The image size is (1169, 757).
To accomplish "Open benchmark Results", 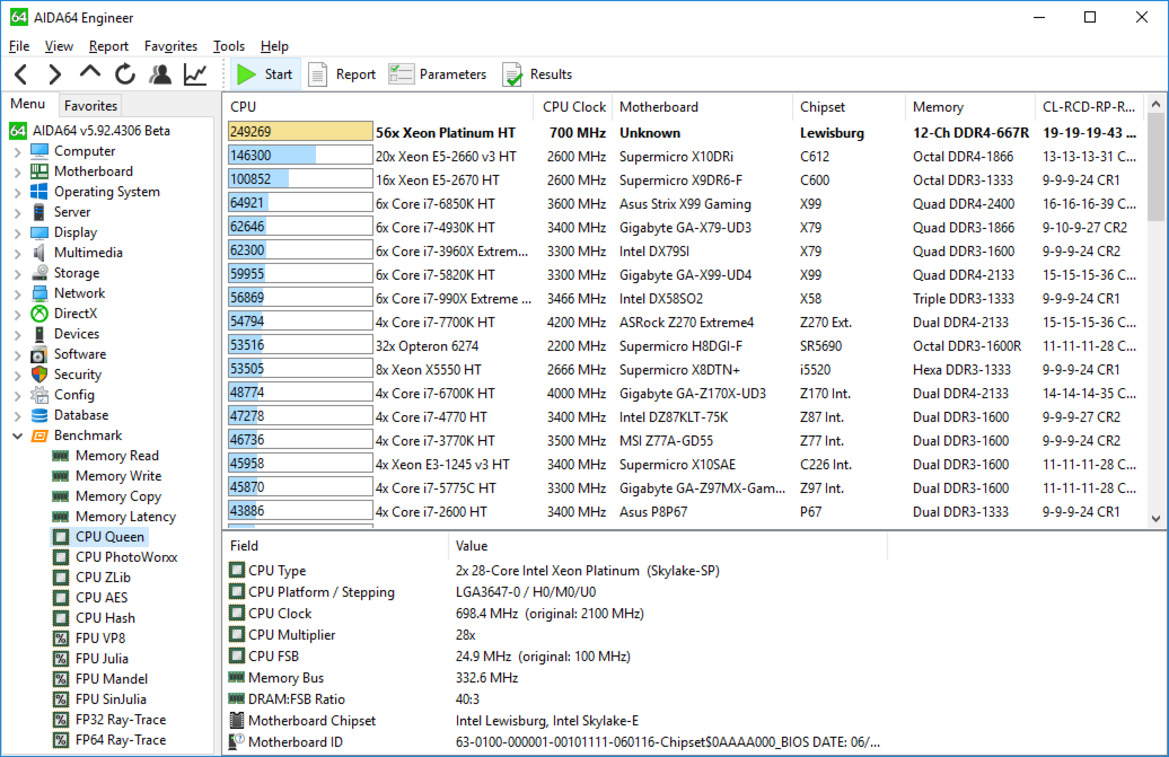I will click(x=538, y=74).
